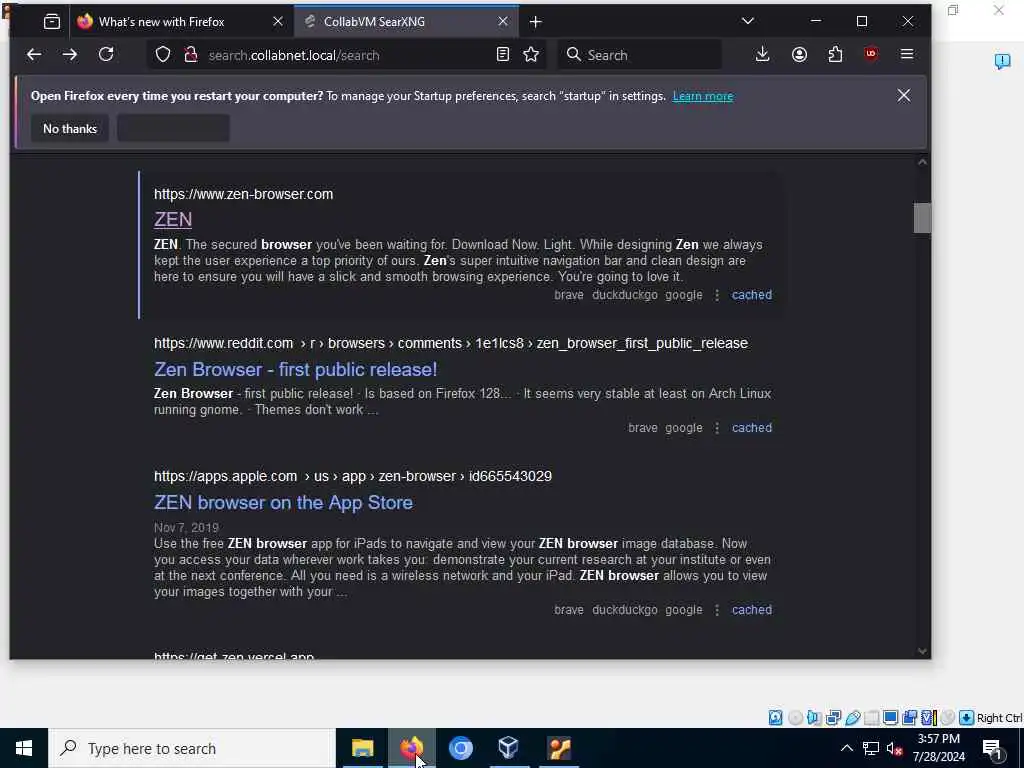
Task: Click the VirtualBox keyboard capture arrow icon
Action: tap(967, 718)
